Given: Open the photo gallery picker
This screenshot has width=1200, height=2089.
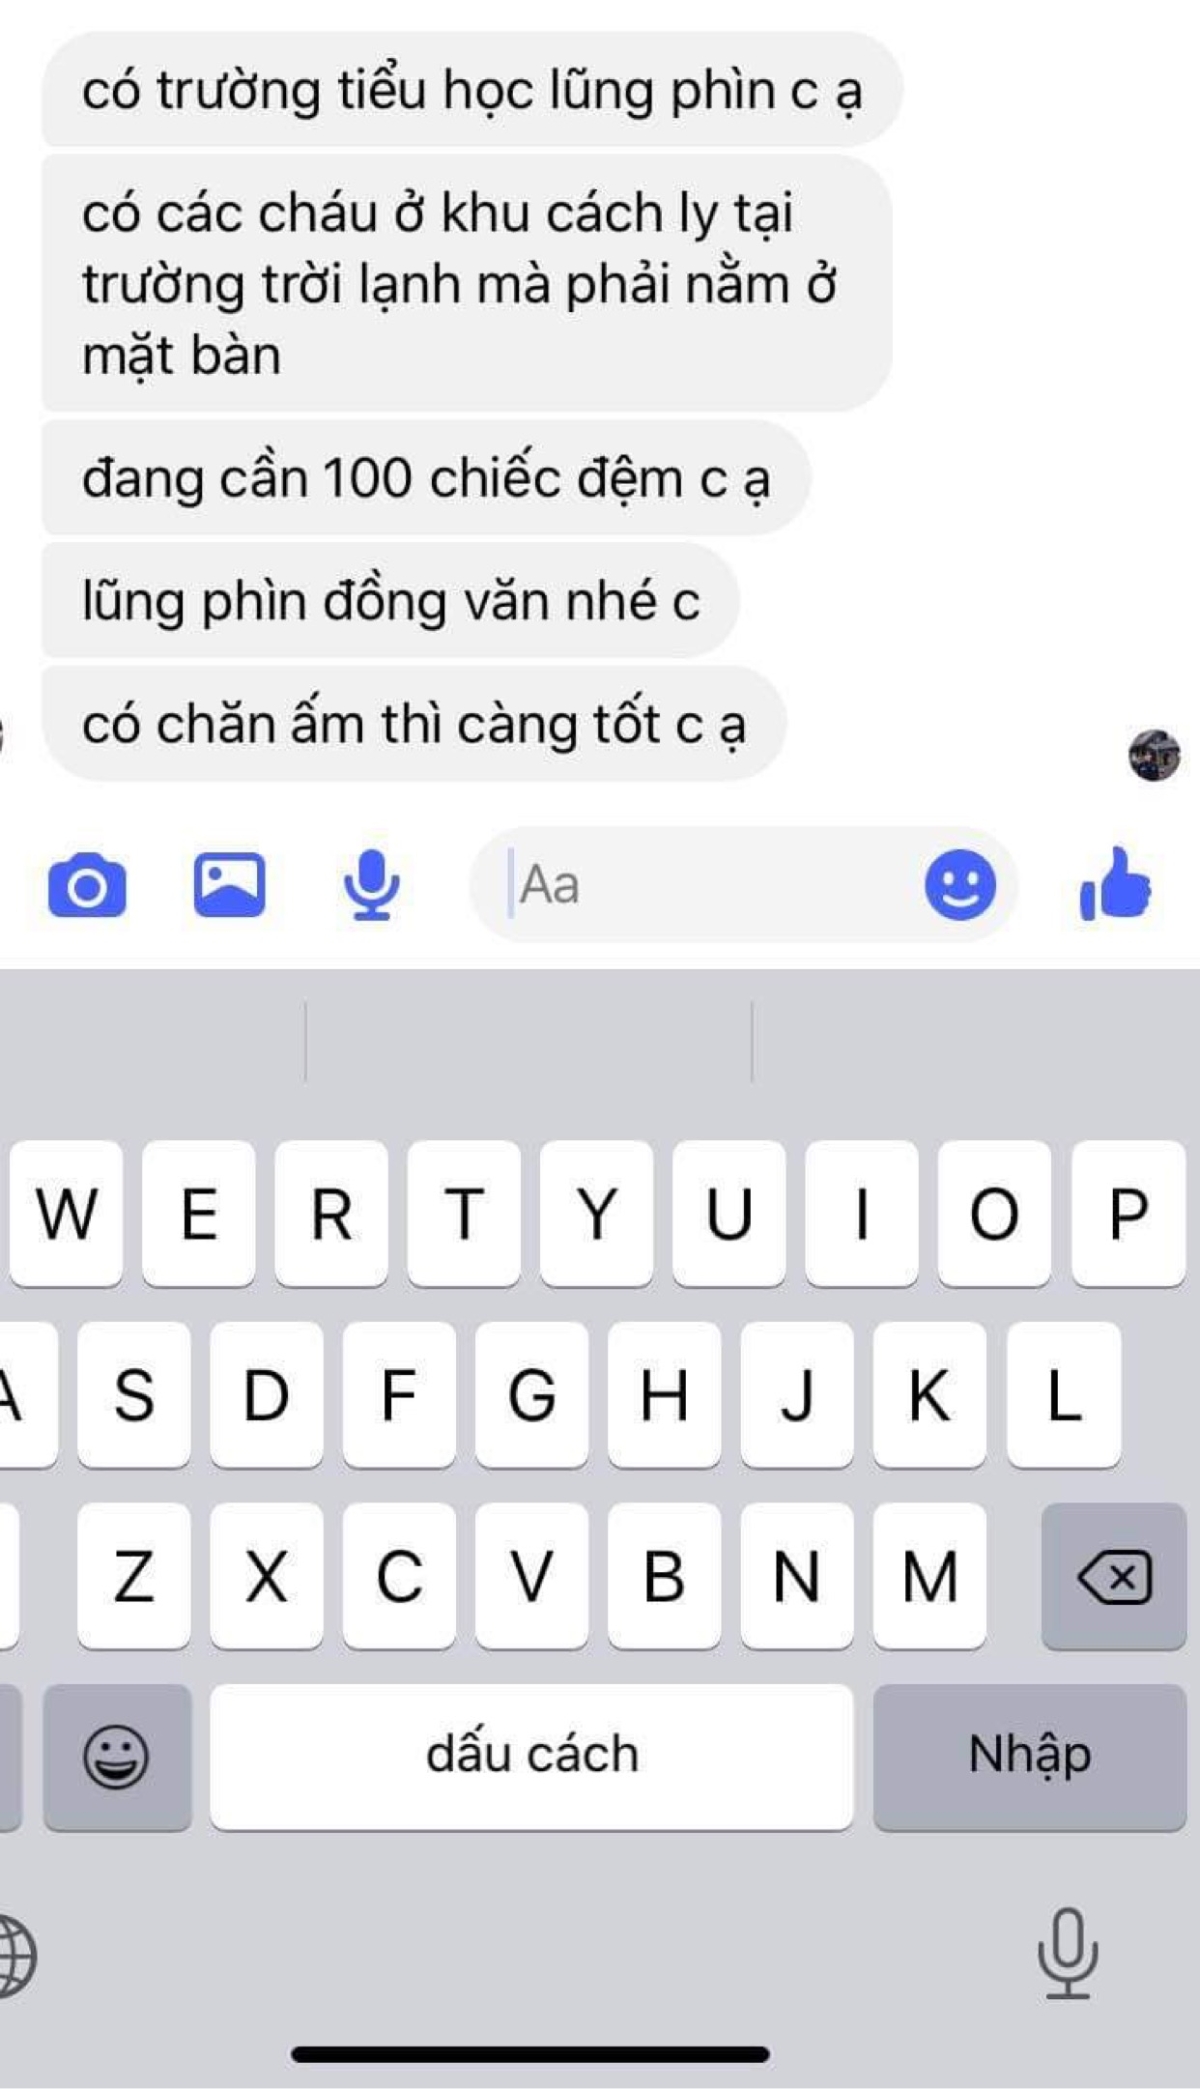Looking at the screenshot, I should 229,885.
